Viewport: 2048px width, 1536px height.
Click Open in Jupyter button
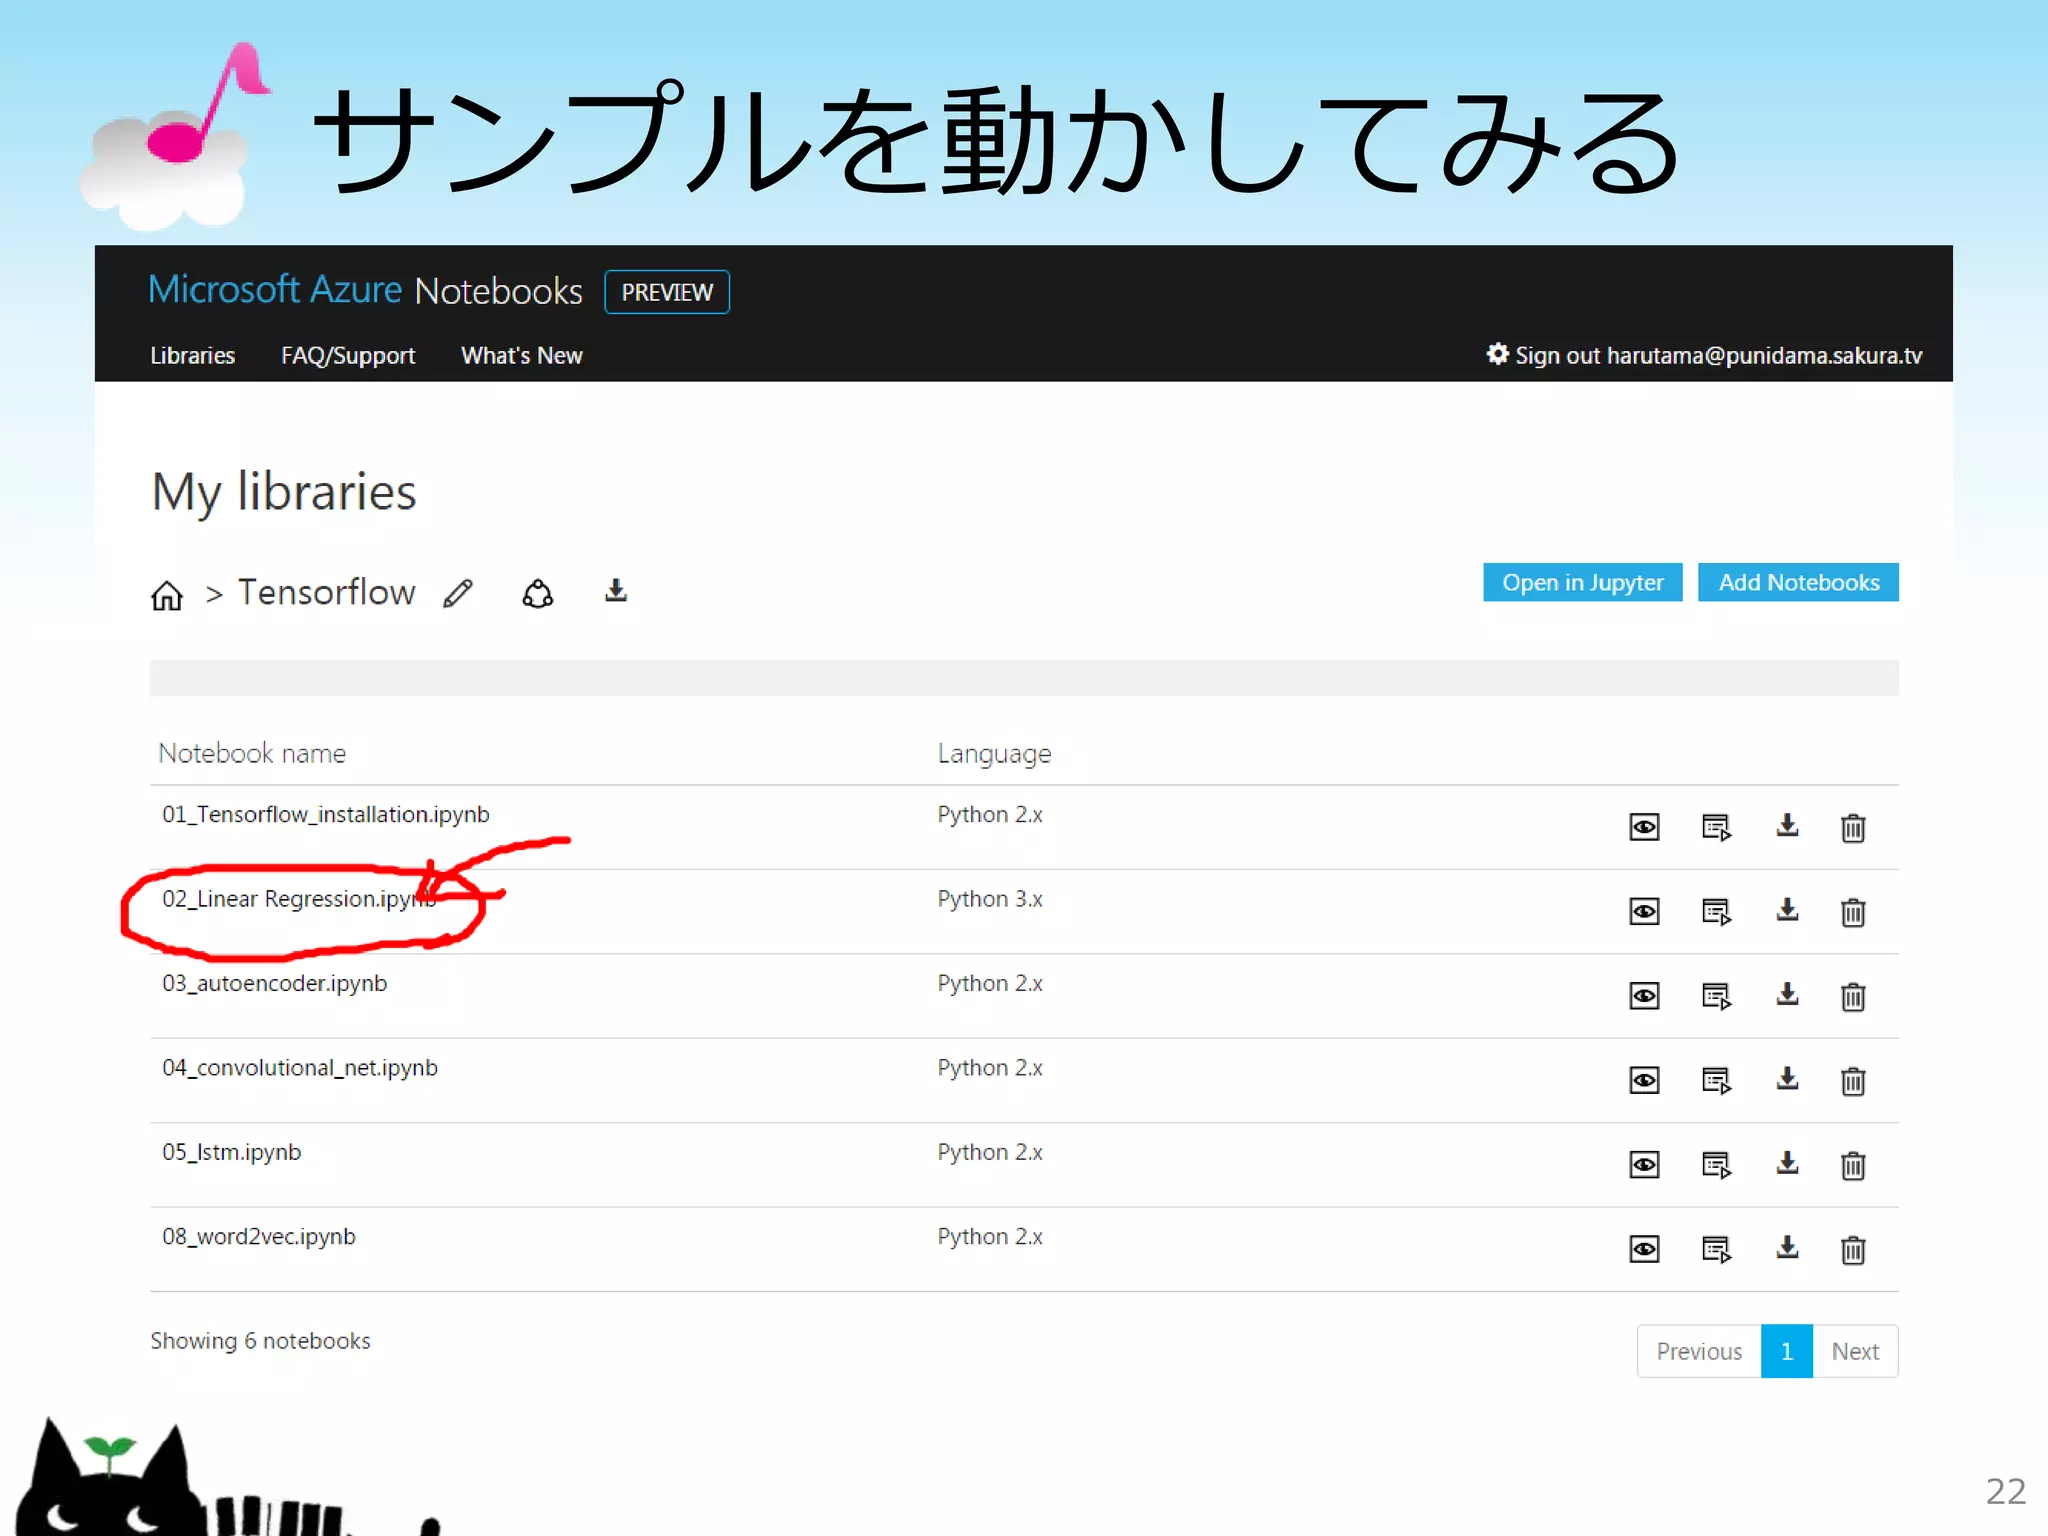(1583, 582)
